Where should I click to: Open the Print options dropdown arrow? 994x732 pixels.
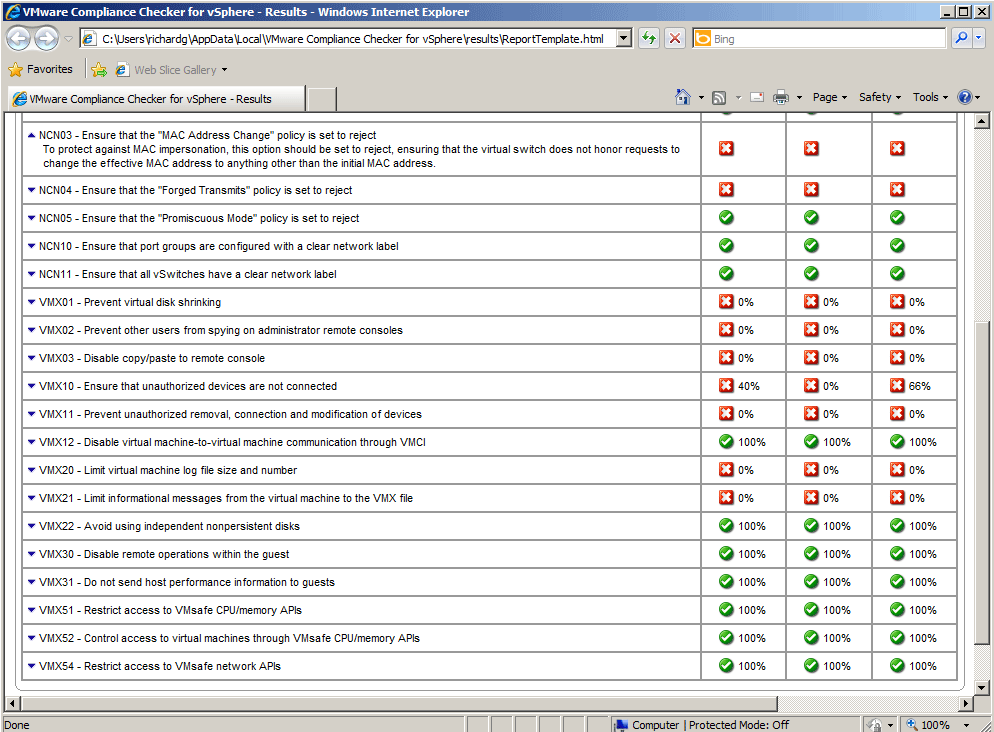[799, 98]
